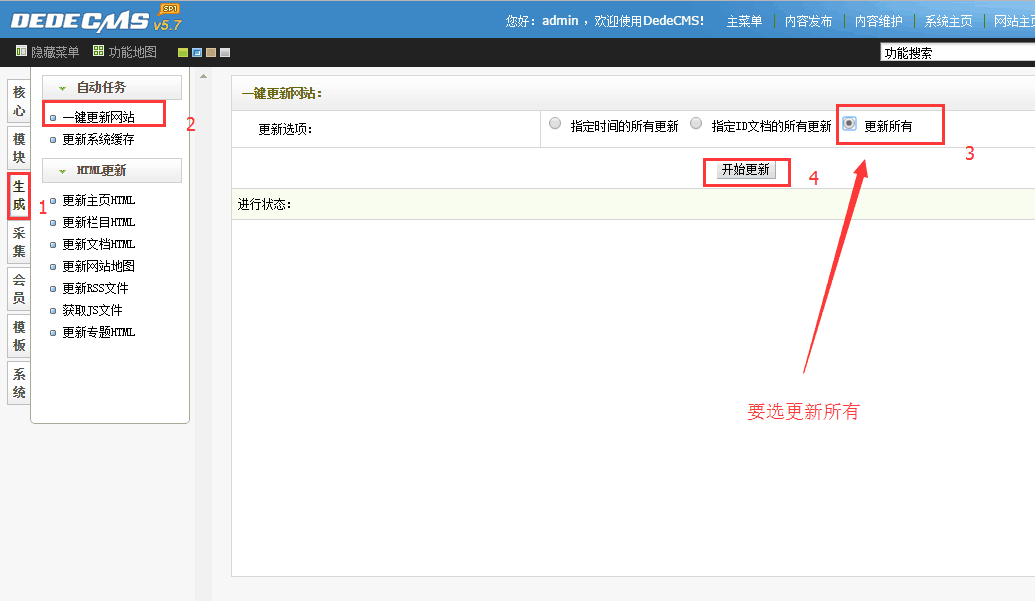Open 更新专题HTML in the sidebar

coord(98,332)
